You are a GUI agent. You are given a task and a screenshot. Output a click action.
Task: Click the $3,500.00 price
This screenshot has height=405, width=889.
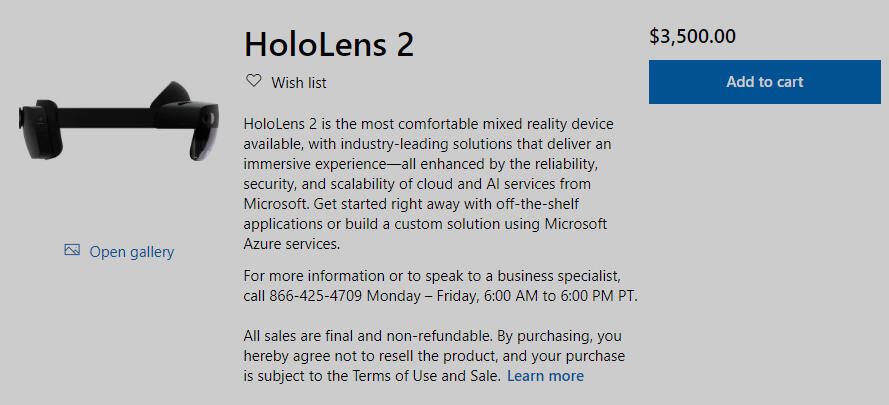tap(692, 37)
